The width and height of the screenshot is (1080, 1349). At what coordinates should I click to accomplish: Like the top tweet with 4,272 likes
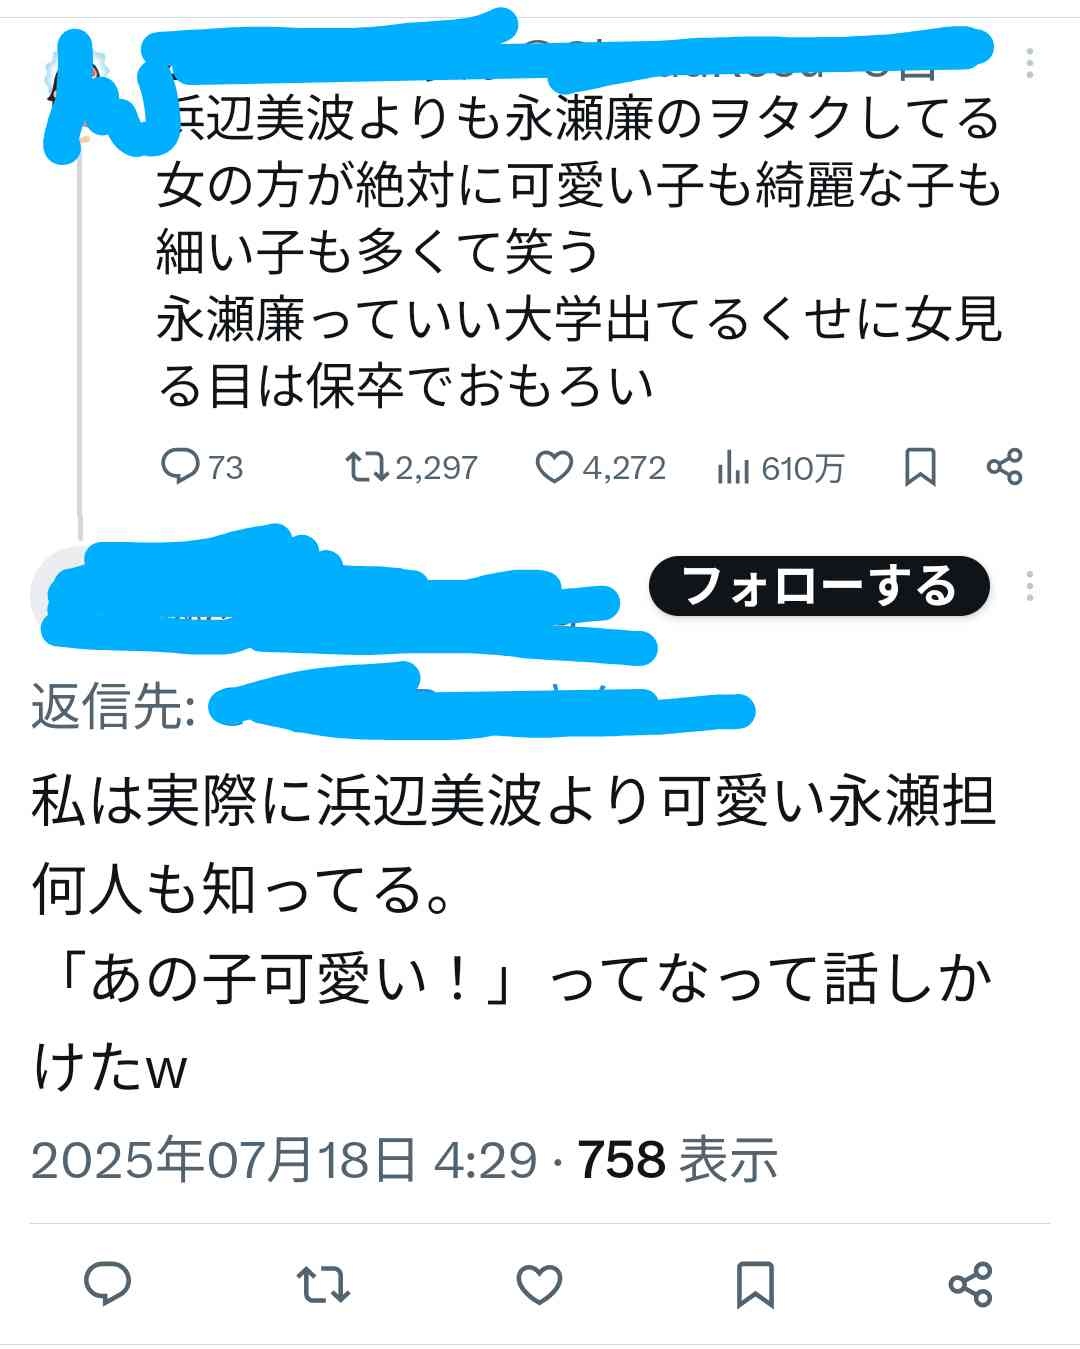[x=600, y=467]
